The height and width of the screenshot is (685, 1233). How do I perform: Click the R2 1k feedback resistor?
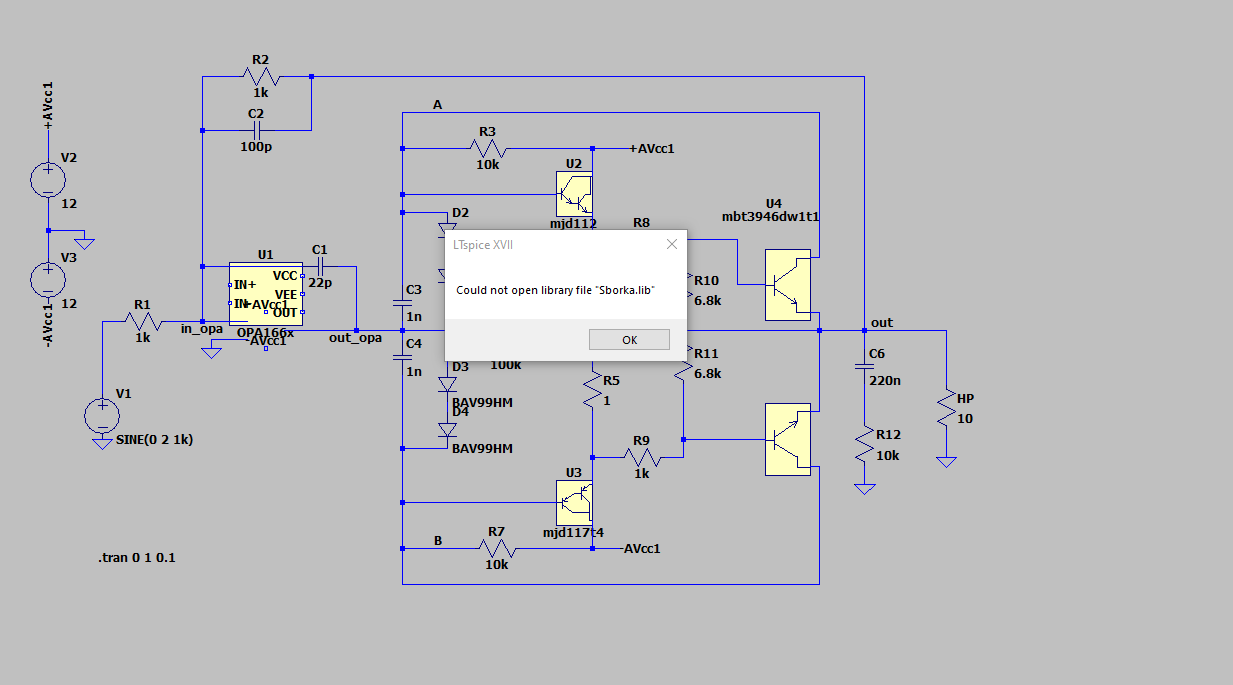pos(260,76)
